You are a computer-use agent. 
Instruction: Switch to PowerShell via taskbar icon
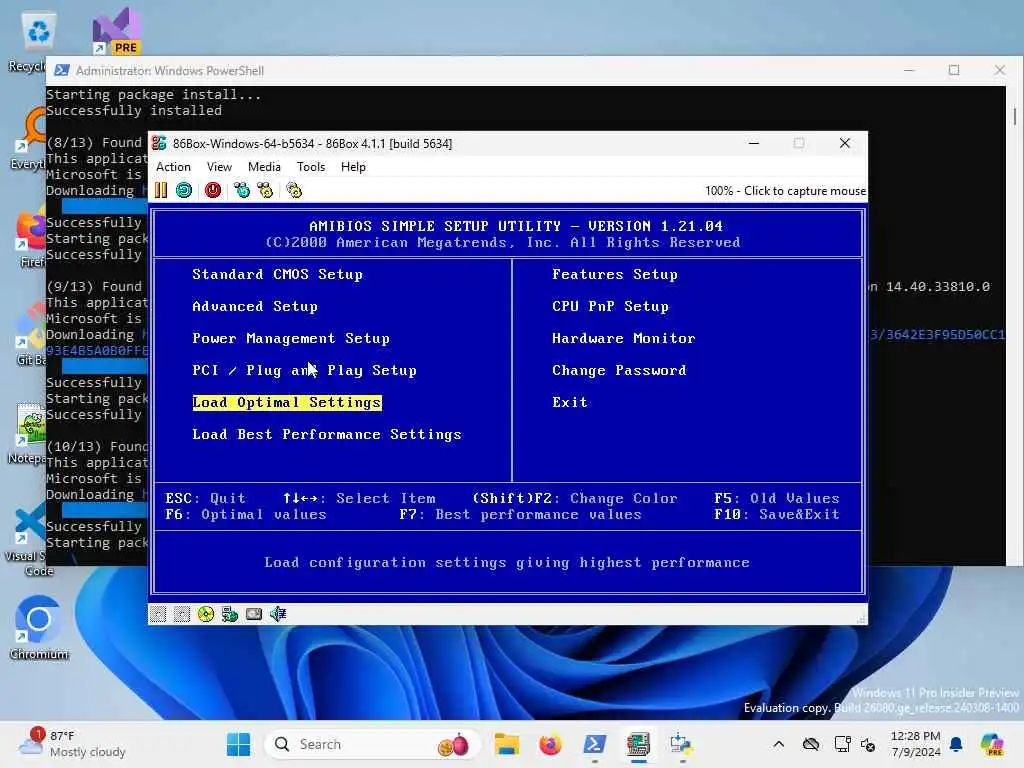(x=594, y=744)
